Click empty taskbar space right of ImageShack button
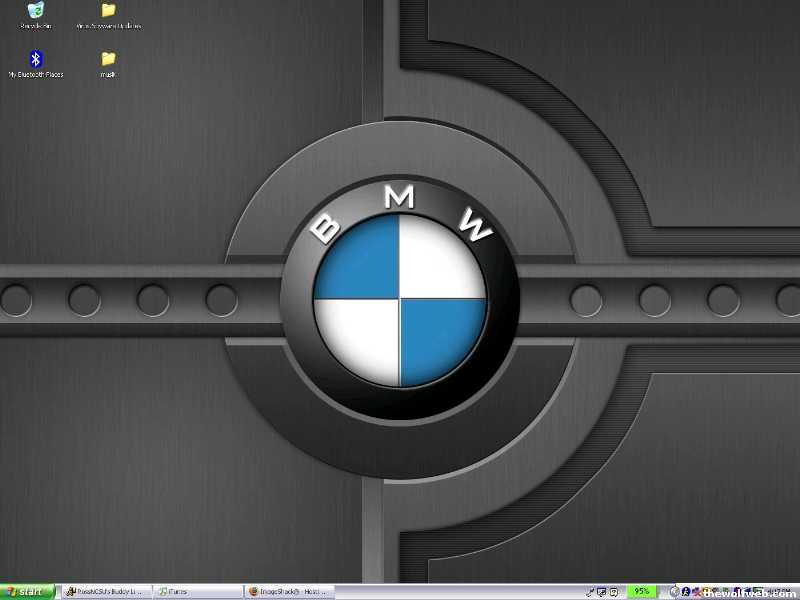Viewport: 800px width, 600px height. (x=450, y=592)
